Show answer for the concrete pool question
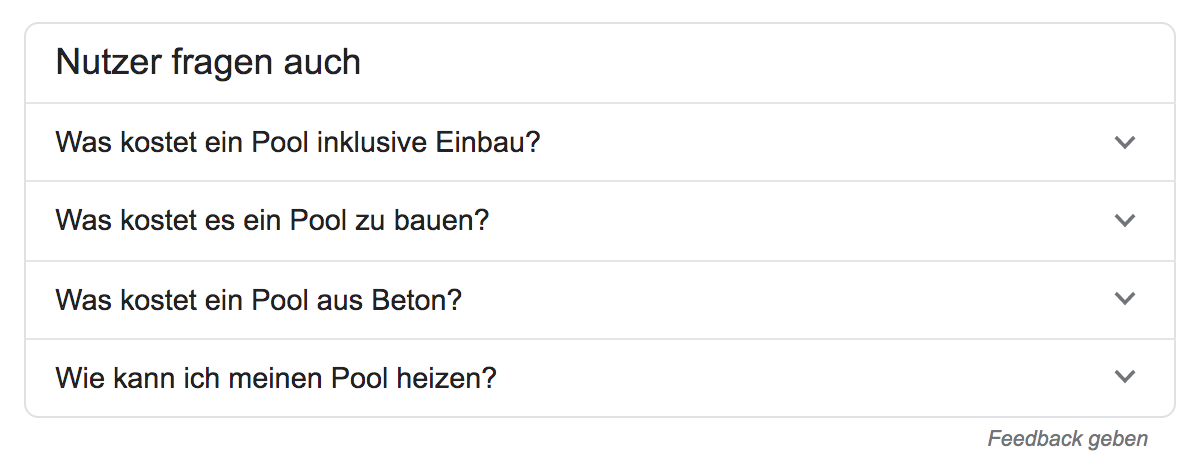1204x470 pixels. 600,298
